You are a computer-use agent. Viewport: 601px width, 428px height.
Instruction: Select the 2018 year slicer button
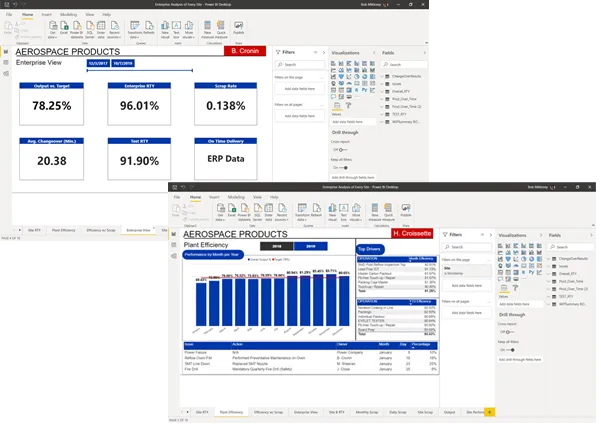pos(277,246)
